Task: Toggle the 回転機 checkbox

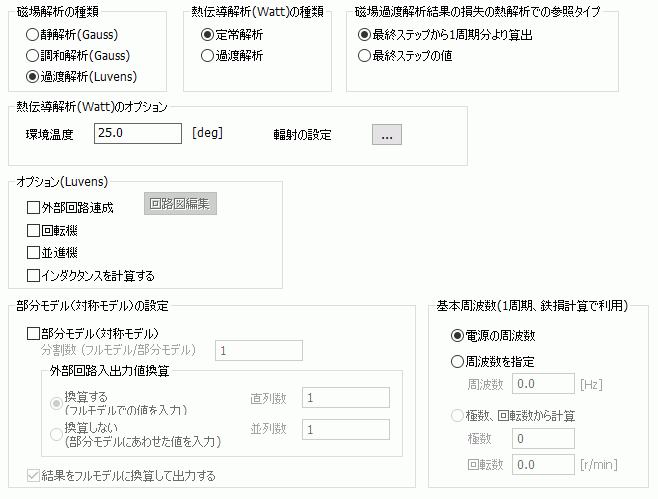Action: pos(34,230)
